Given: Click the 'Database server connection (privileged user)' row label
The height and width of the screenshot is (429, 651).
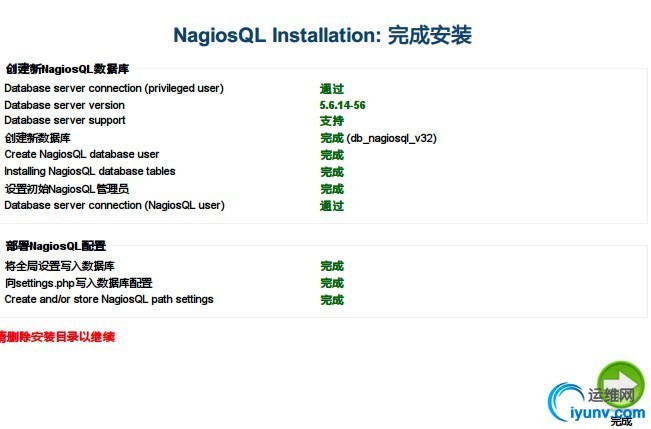Looking at the screenshot, I should [x=114, y=88].
